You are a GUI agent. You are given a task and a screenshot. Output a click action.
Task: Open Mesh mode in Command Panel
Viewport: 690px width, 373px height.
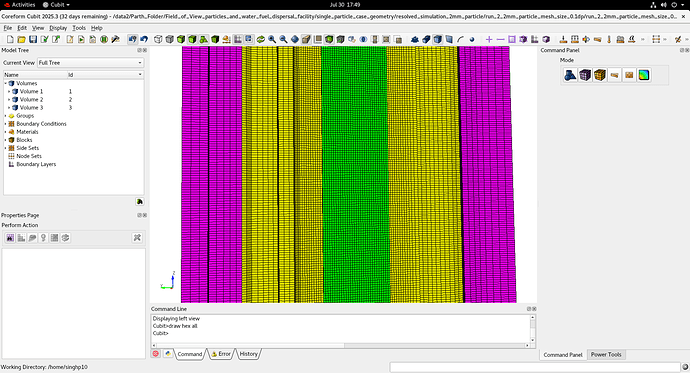coord(585,75)
